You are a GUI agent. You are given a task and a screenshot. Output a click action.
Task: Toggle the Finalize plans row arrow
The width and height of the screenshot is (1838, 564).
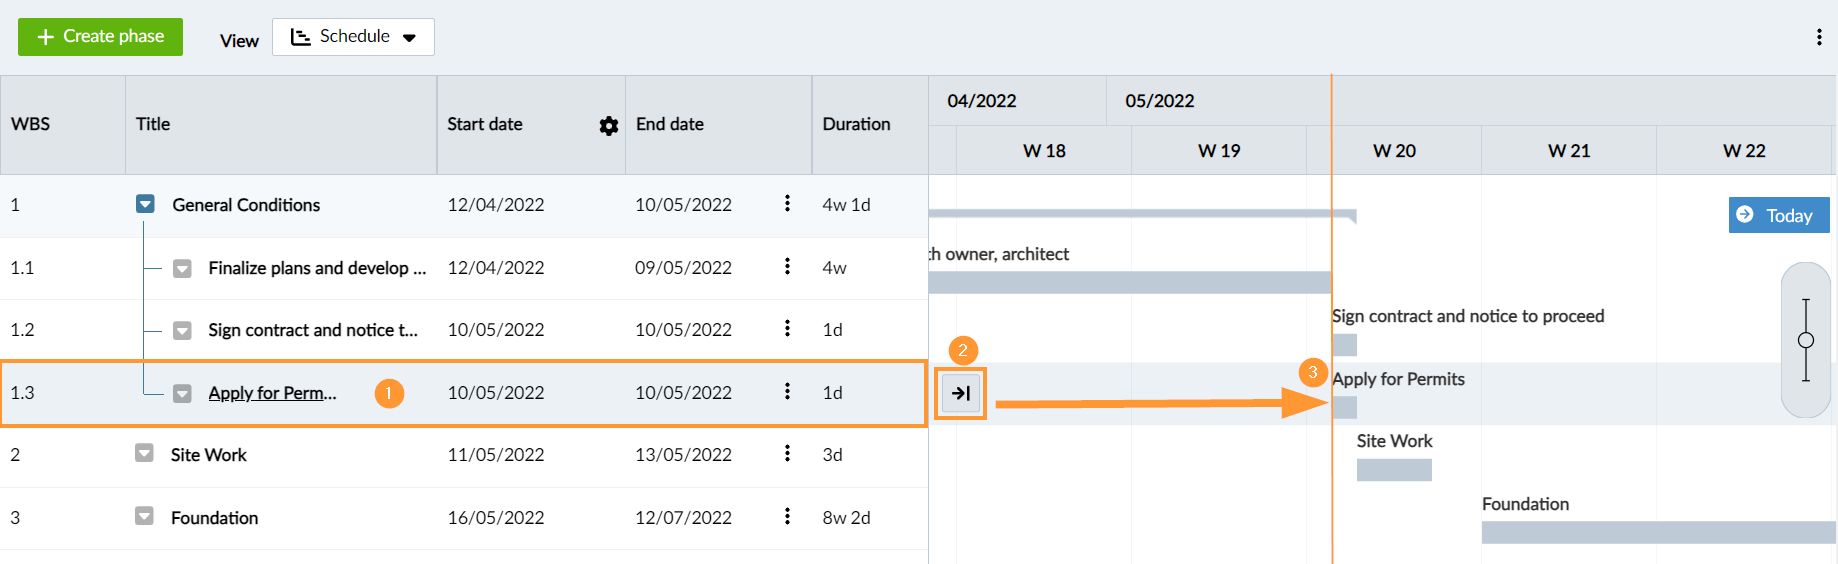(182, 268)
